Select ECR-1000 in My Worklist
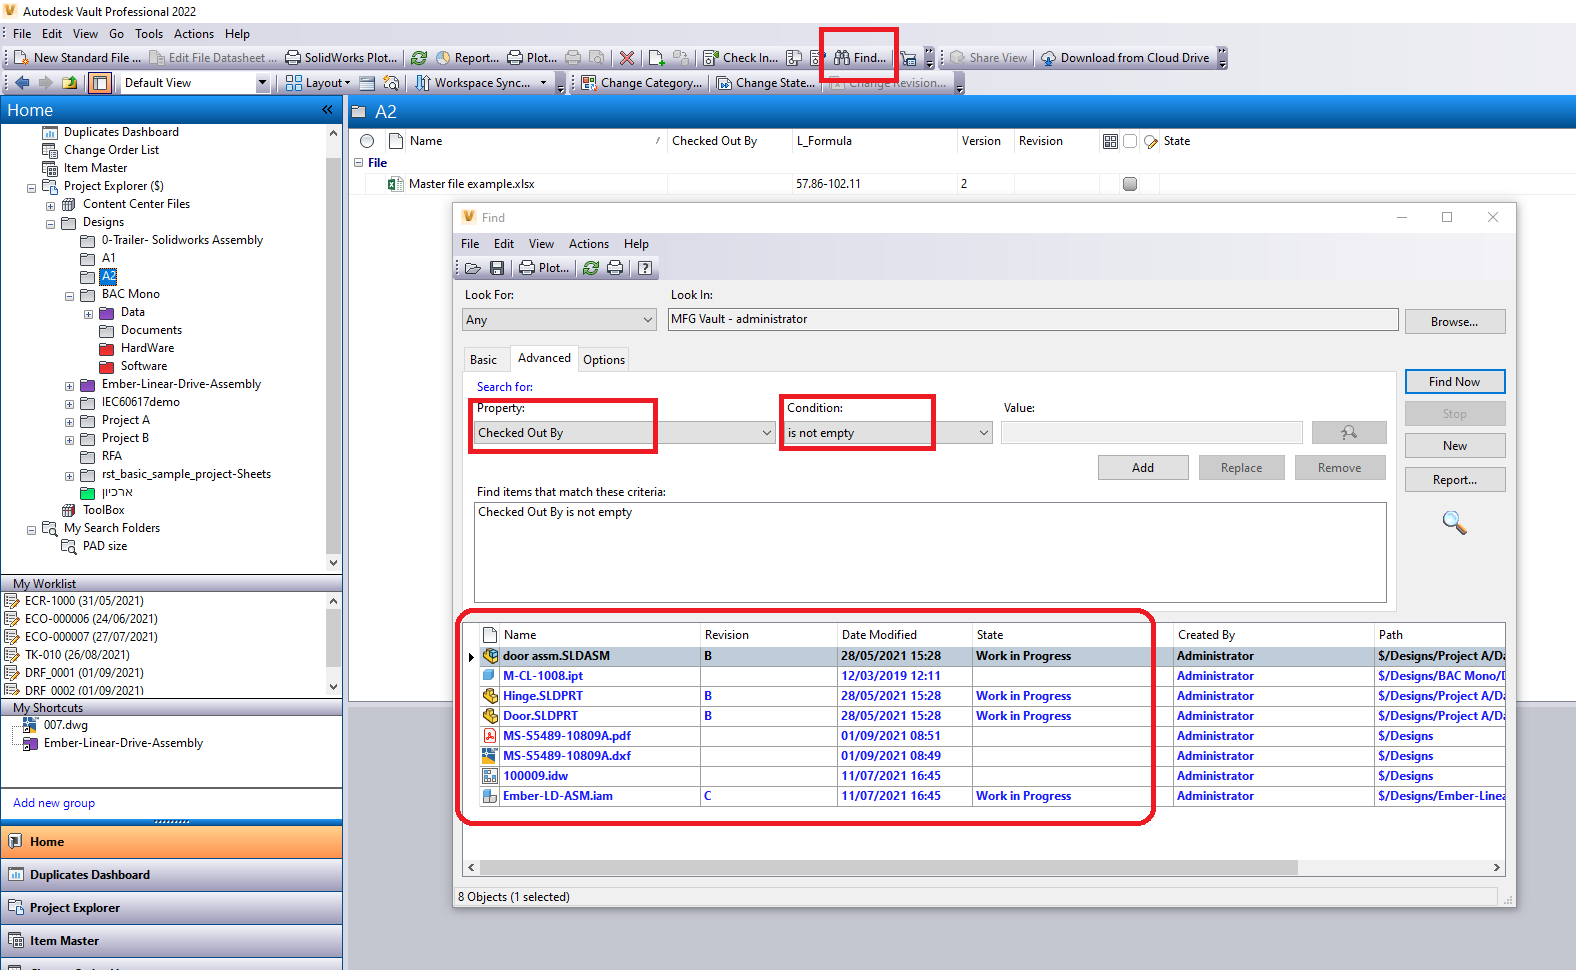The image size is (1576, 970). click(x=84, y=601)
